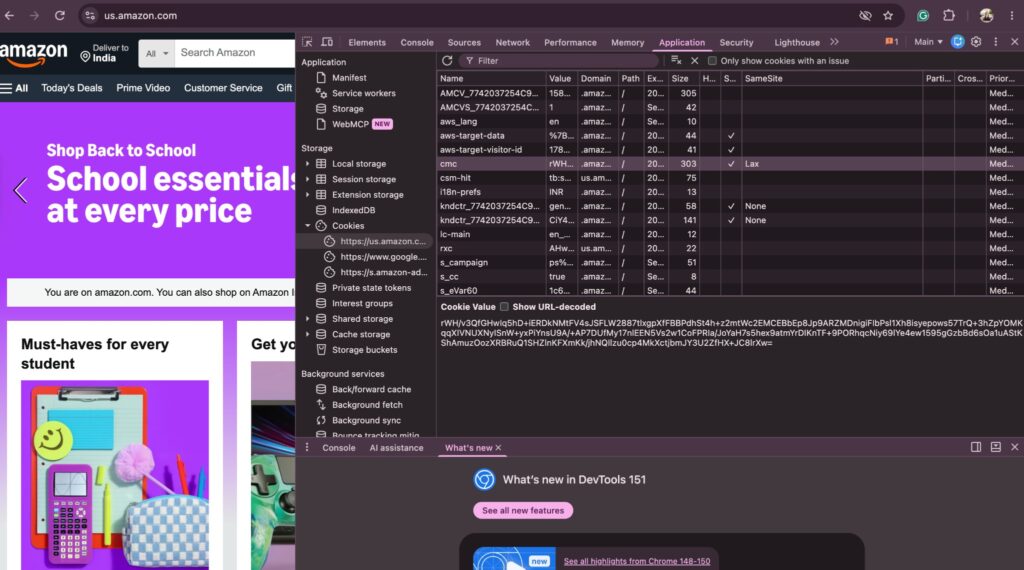The height and width of the screenshot is (570, 1024).
Task: Open DevTools settings gear
Action: coord(976,42)
